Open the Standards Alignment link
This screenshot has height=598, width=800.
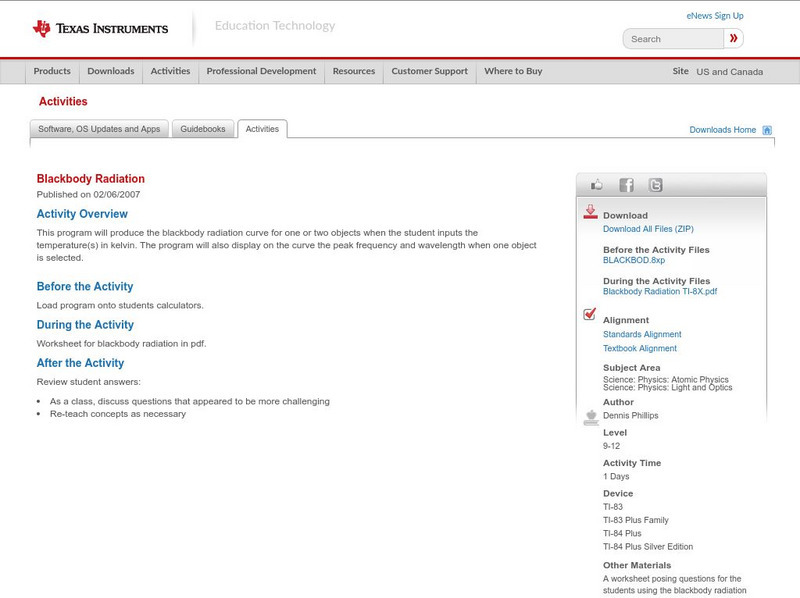642,334
